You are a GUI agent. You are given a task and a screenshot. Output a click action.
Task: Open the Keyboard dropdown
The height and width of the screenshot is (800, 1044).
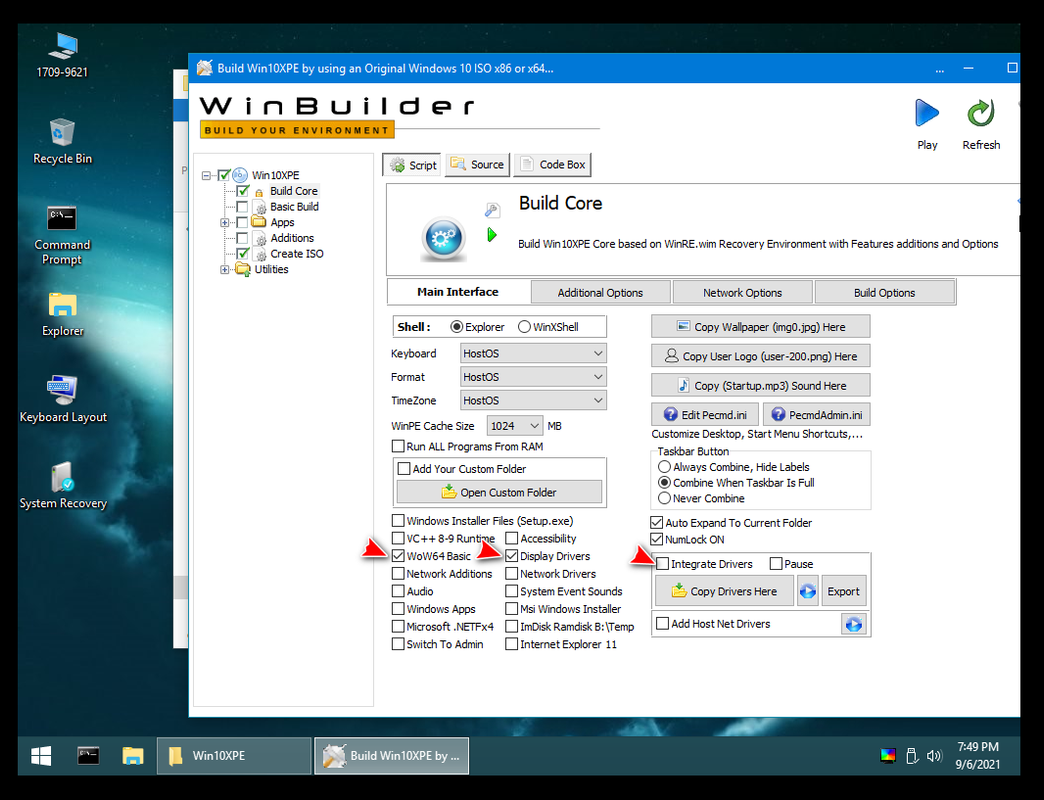coord(533,353)
